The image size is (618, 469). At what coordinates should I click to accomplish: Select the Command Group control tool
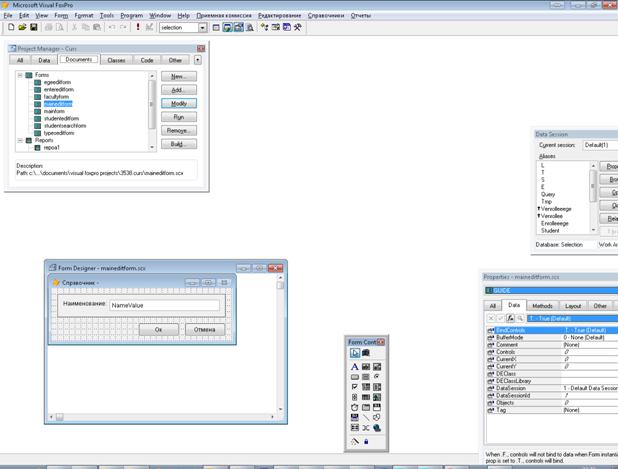pos(366,377)
